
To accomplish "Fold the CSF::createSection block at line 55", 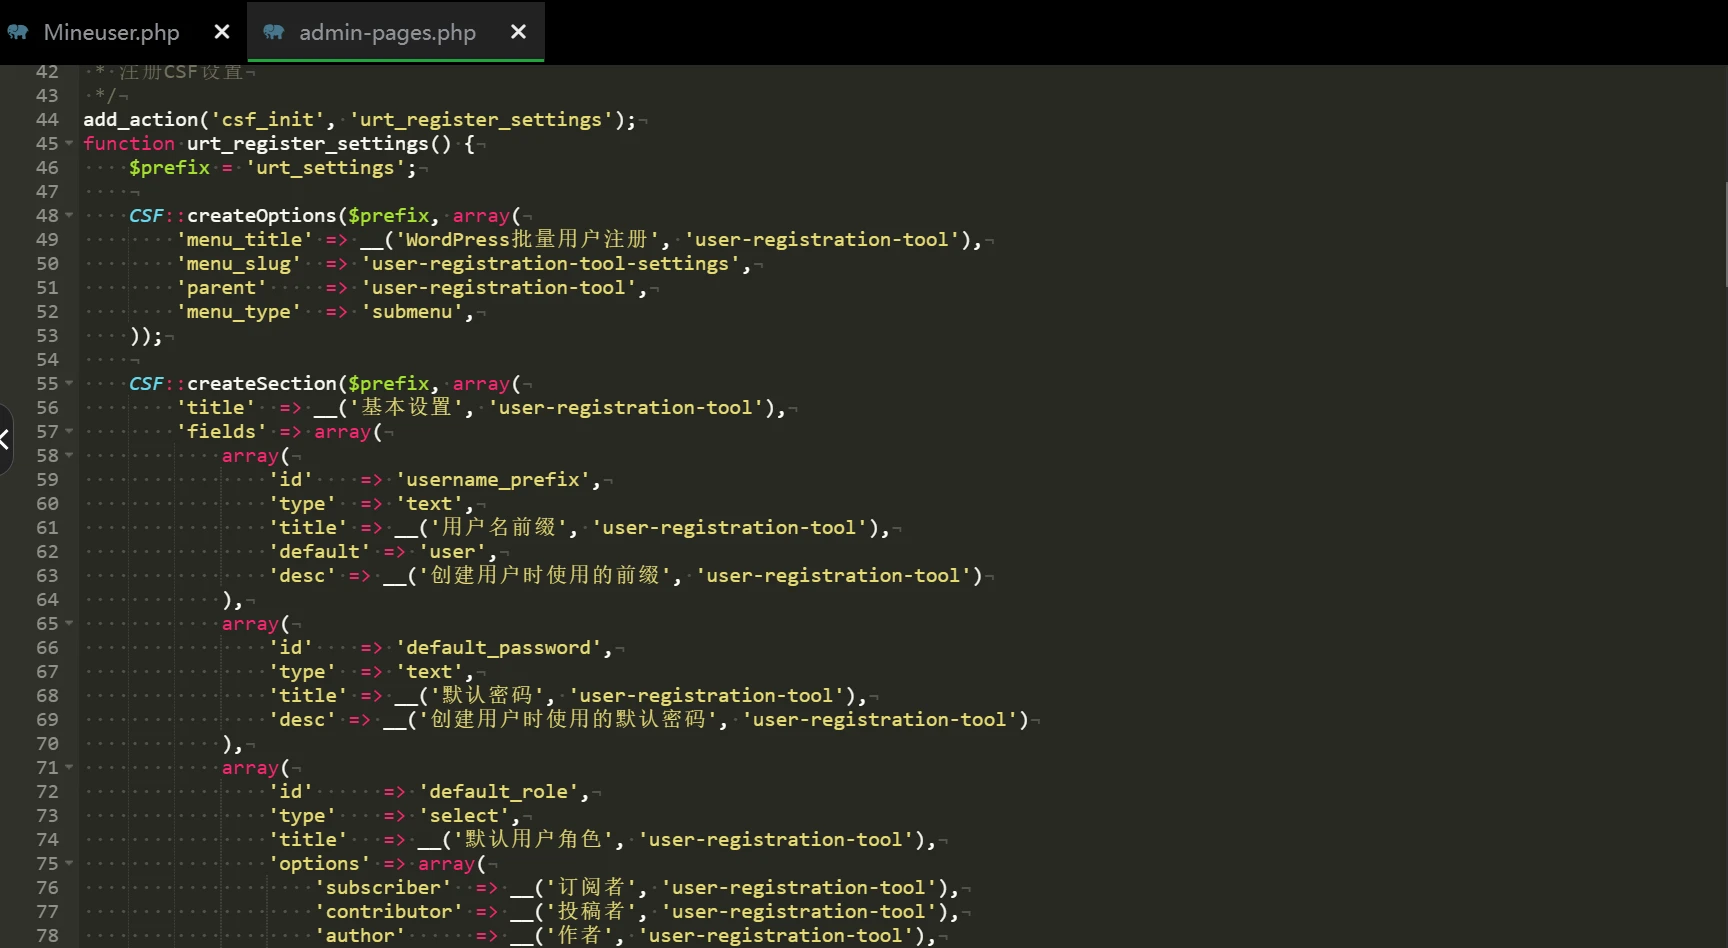I will (x=69, y=383).
